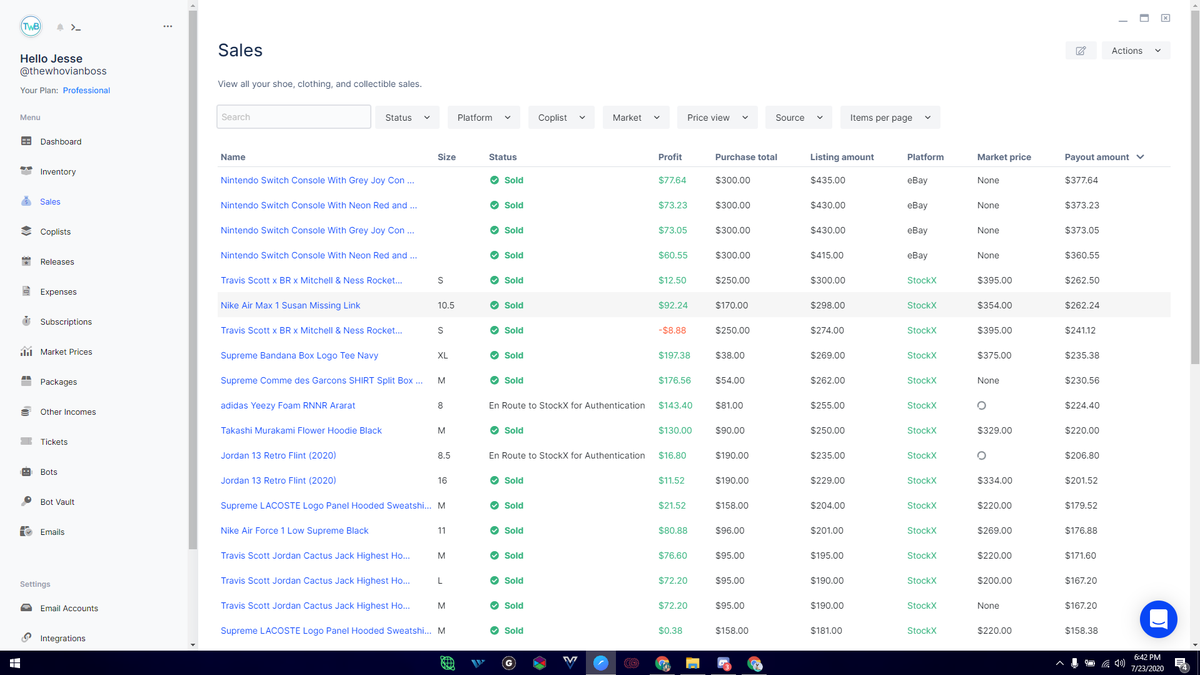Image resolution: width=1200 pixels, height=675 pixels.
Task: Sort by the Purchase total header
Action: 746,157
